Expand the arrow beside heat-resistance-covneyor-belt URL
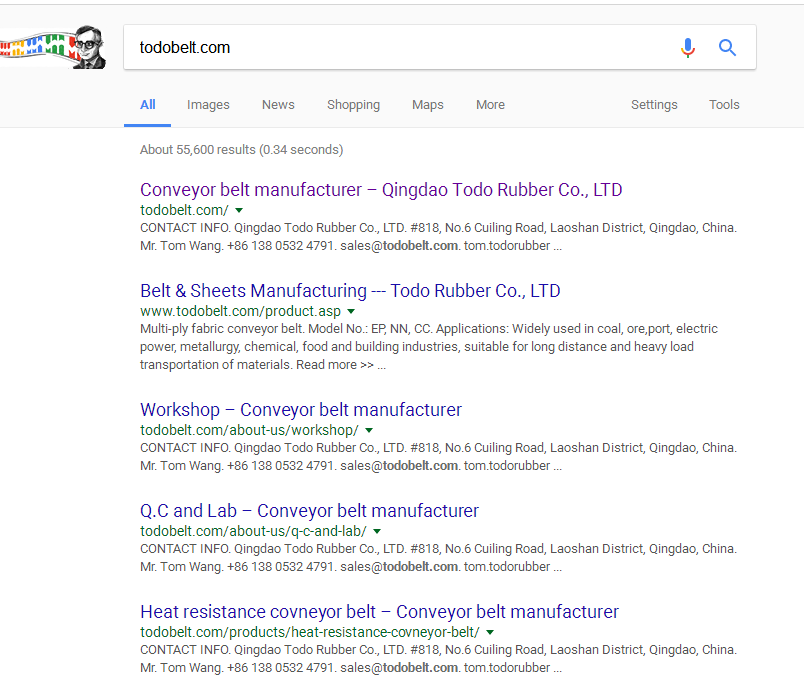The image size is (804, 681). [490, 632]
